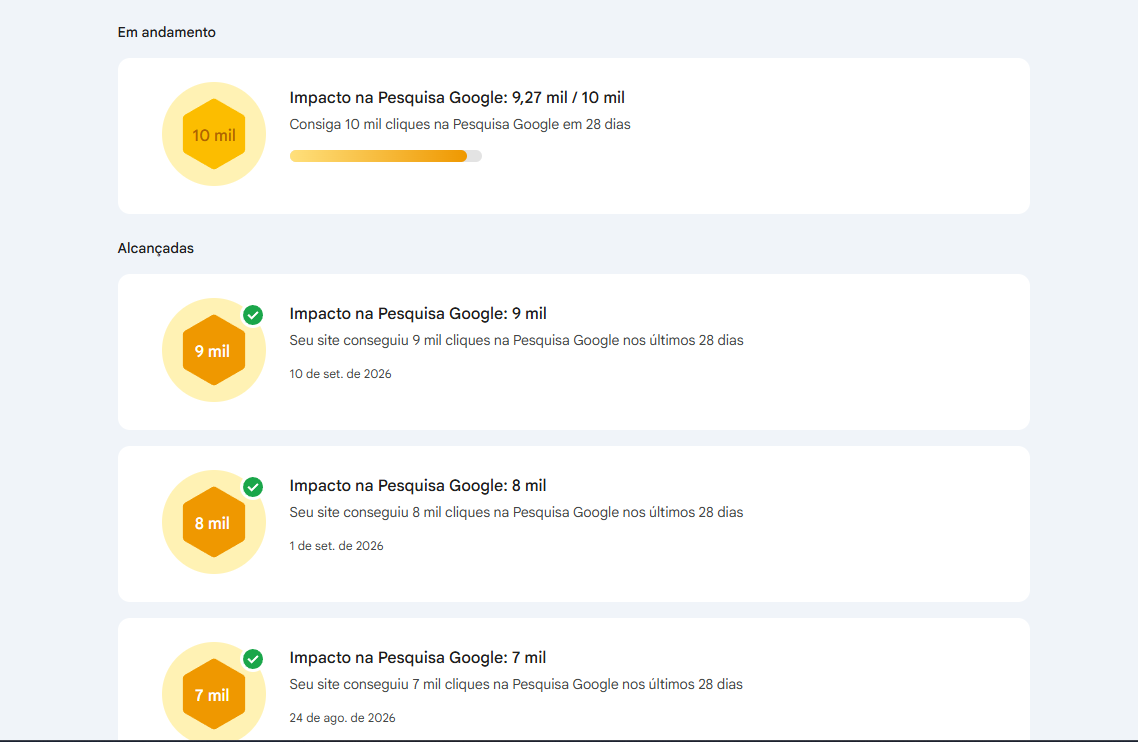Click the 'Em andamento' section heading
Image resolution: width=1138 pixels, height=742 pixels.
pos(167,33)
